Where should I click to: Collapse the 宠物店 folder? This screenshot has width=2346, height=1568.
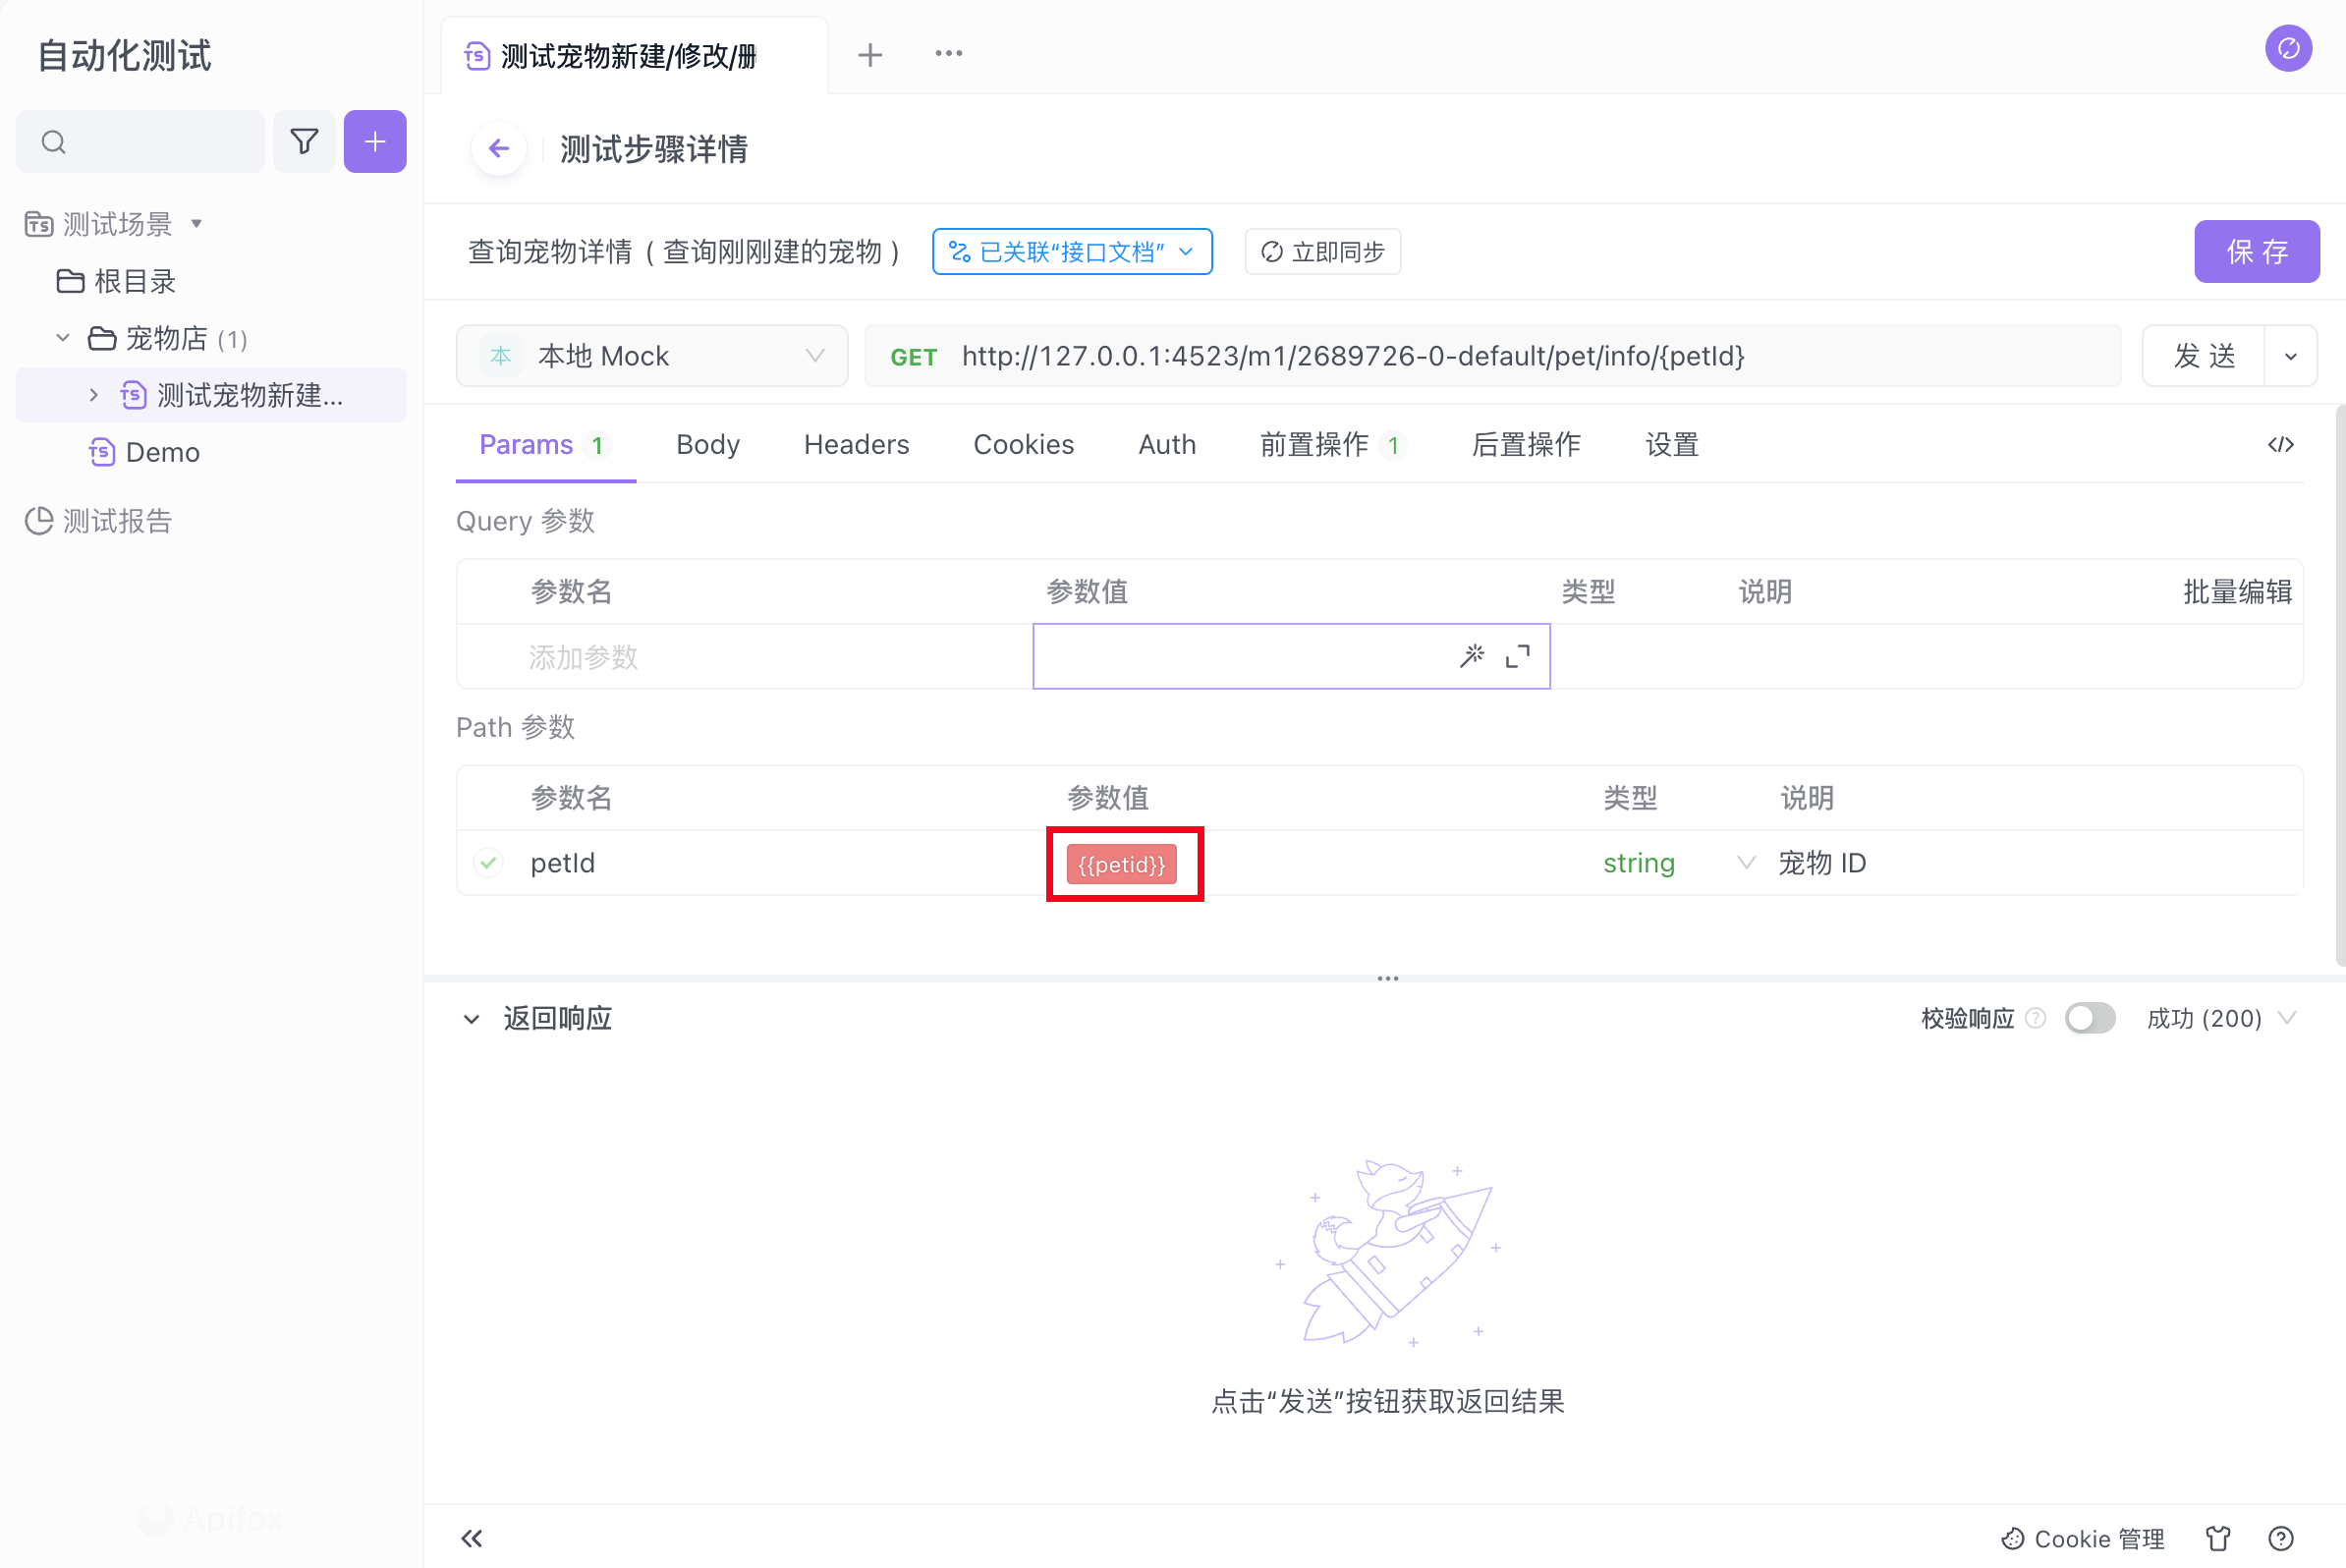point(63,339)
